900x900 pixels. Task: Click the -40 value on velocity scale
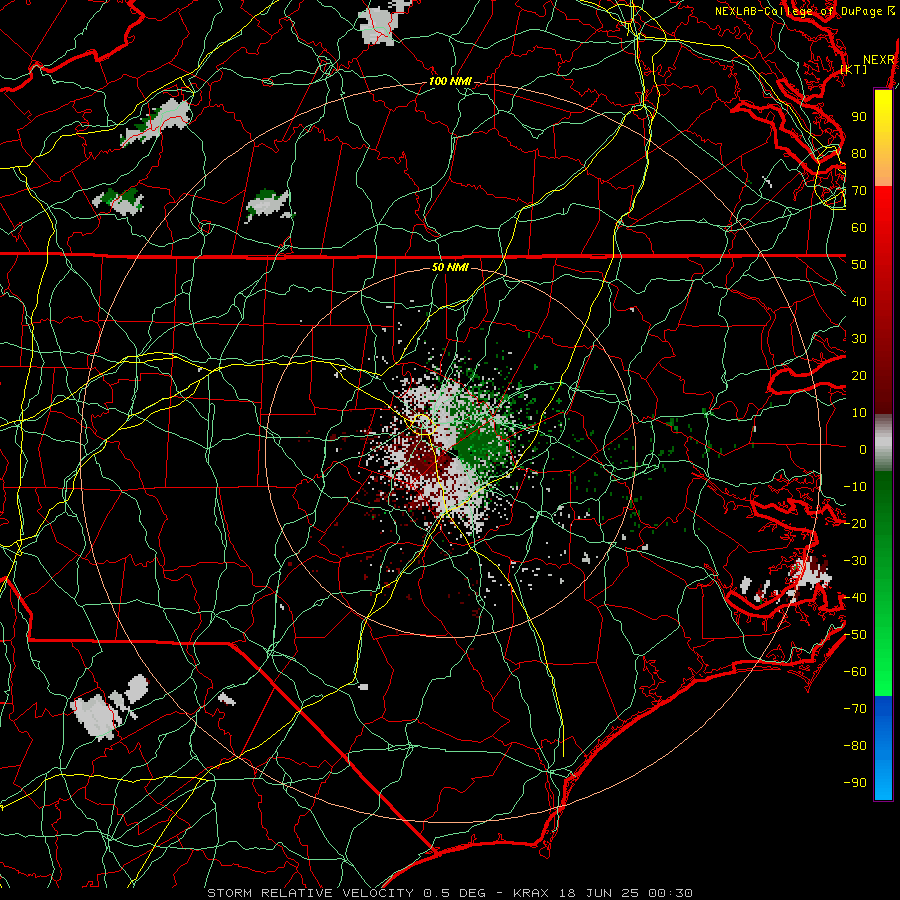click(855, 598)
